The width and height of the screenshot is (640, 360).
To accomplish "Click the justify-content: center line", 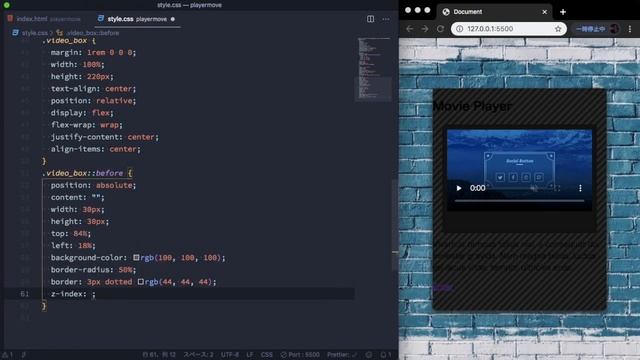I will pos(104,137).
